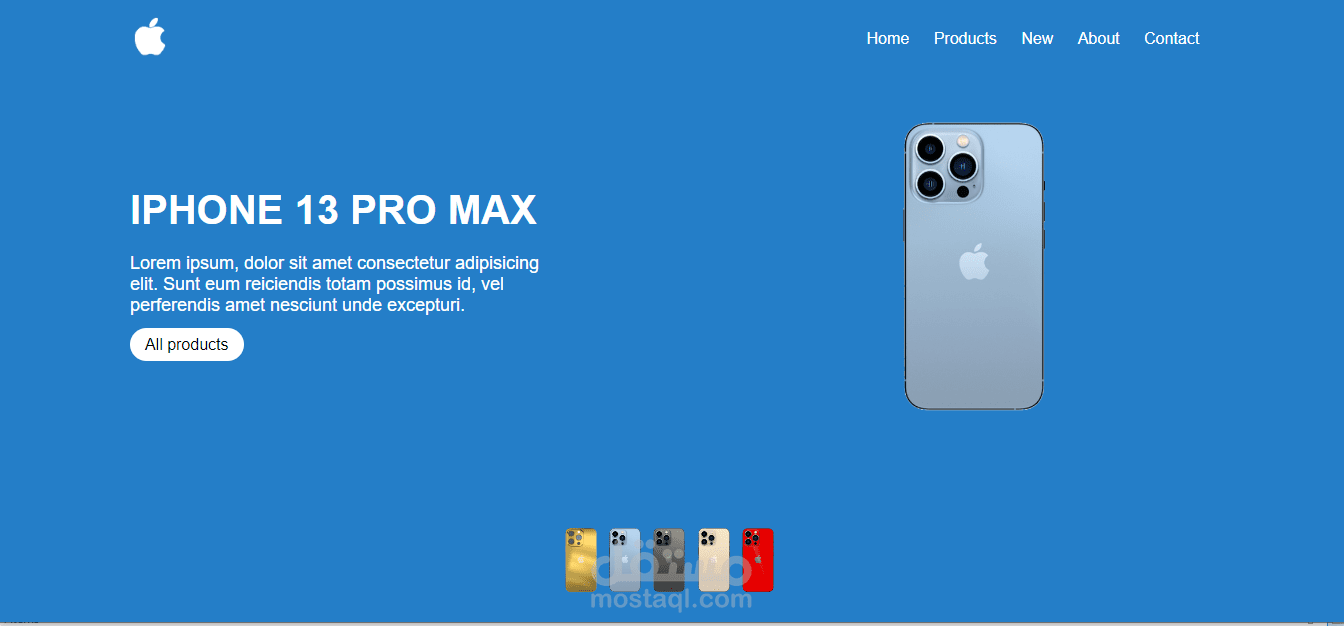1344x626 pixels.
Task: Click the white Apple logo in header
Action: (150, 37)
